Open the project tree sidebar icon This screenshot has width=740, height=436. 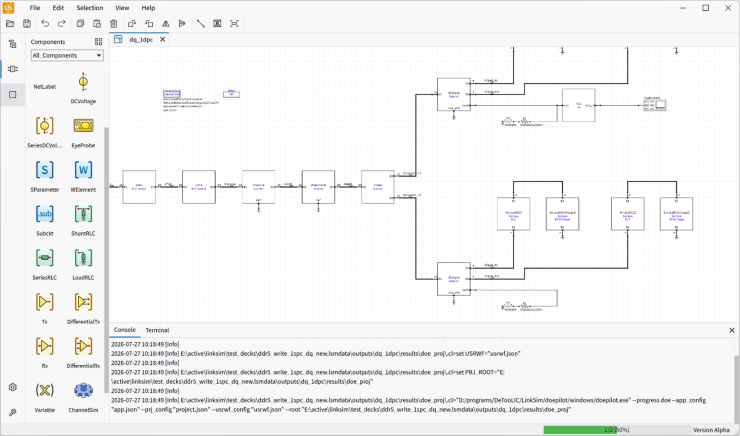(x=13, y=44)
